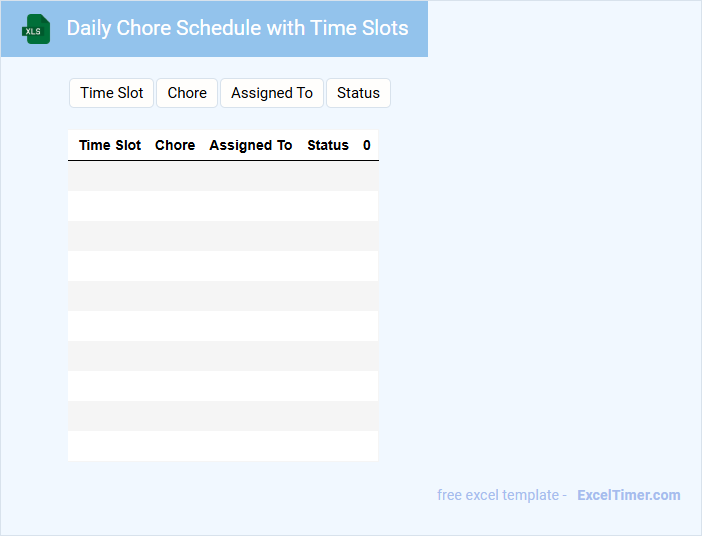Select the Time Slot tag button
Image resolution: width=702 pixels, height=536 pixels.
point(111,93)
